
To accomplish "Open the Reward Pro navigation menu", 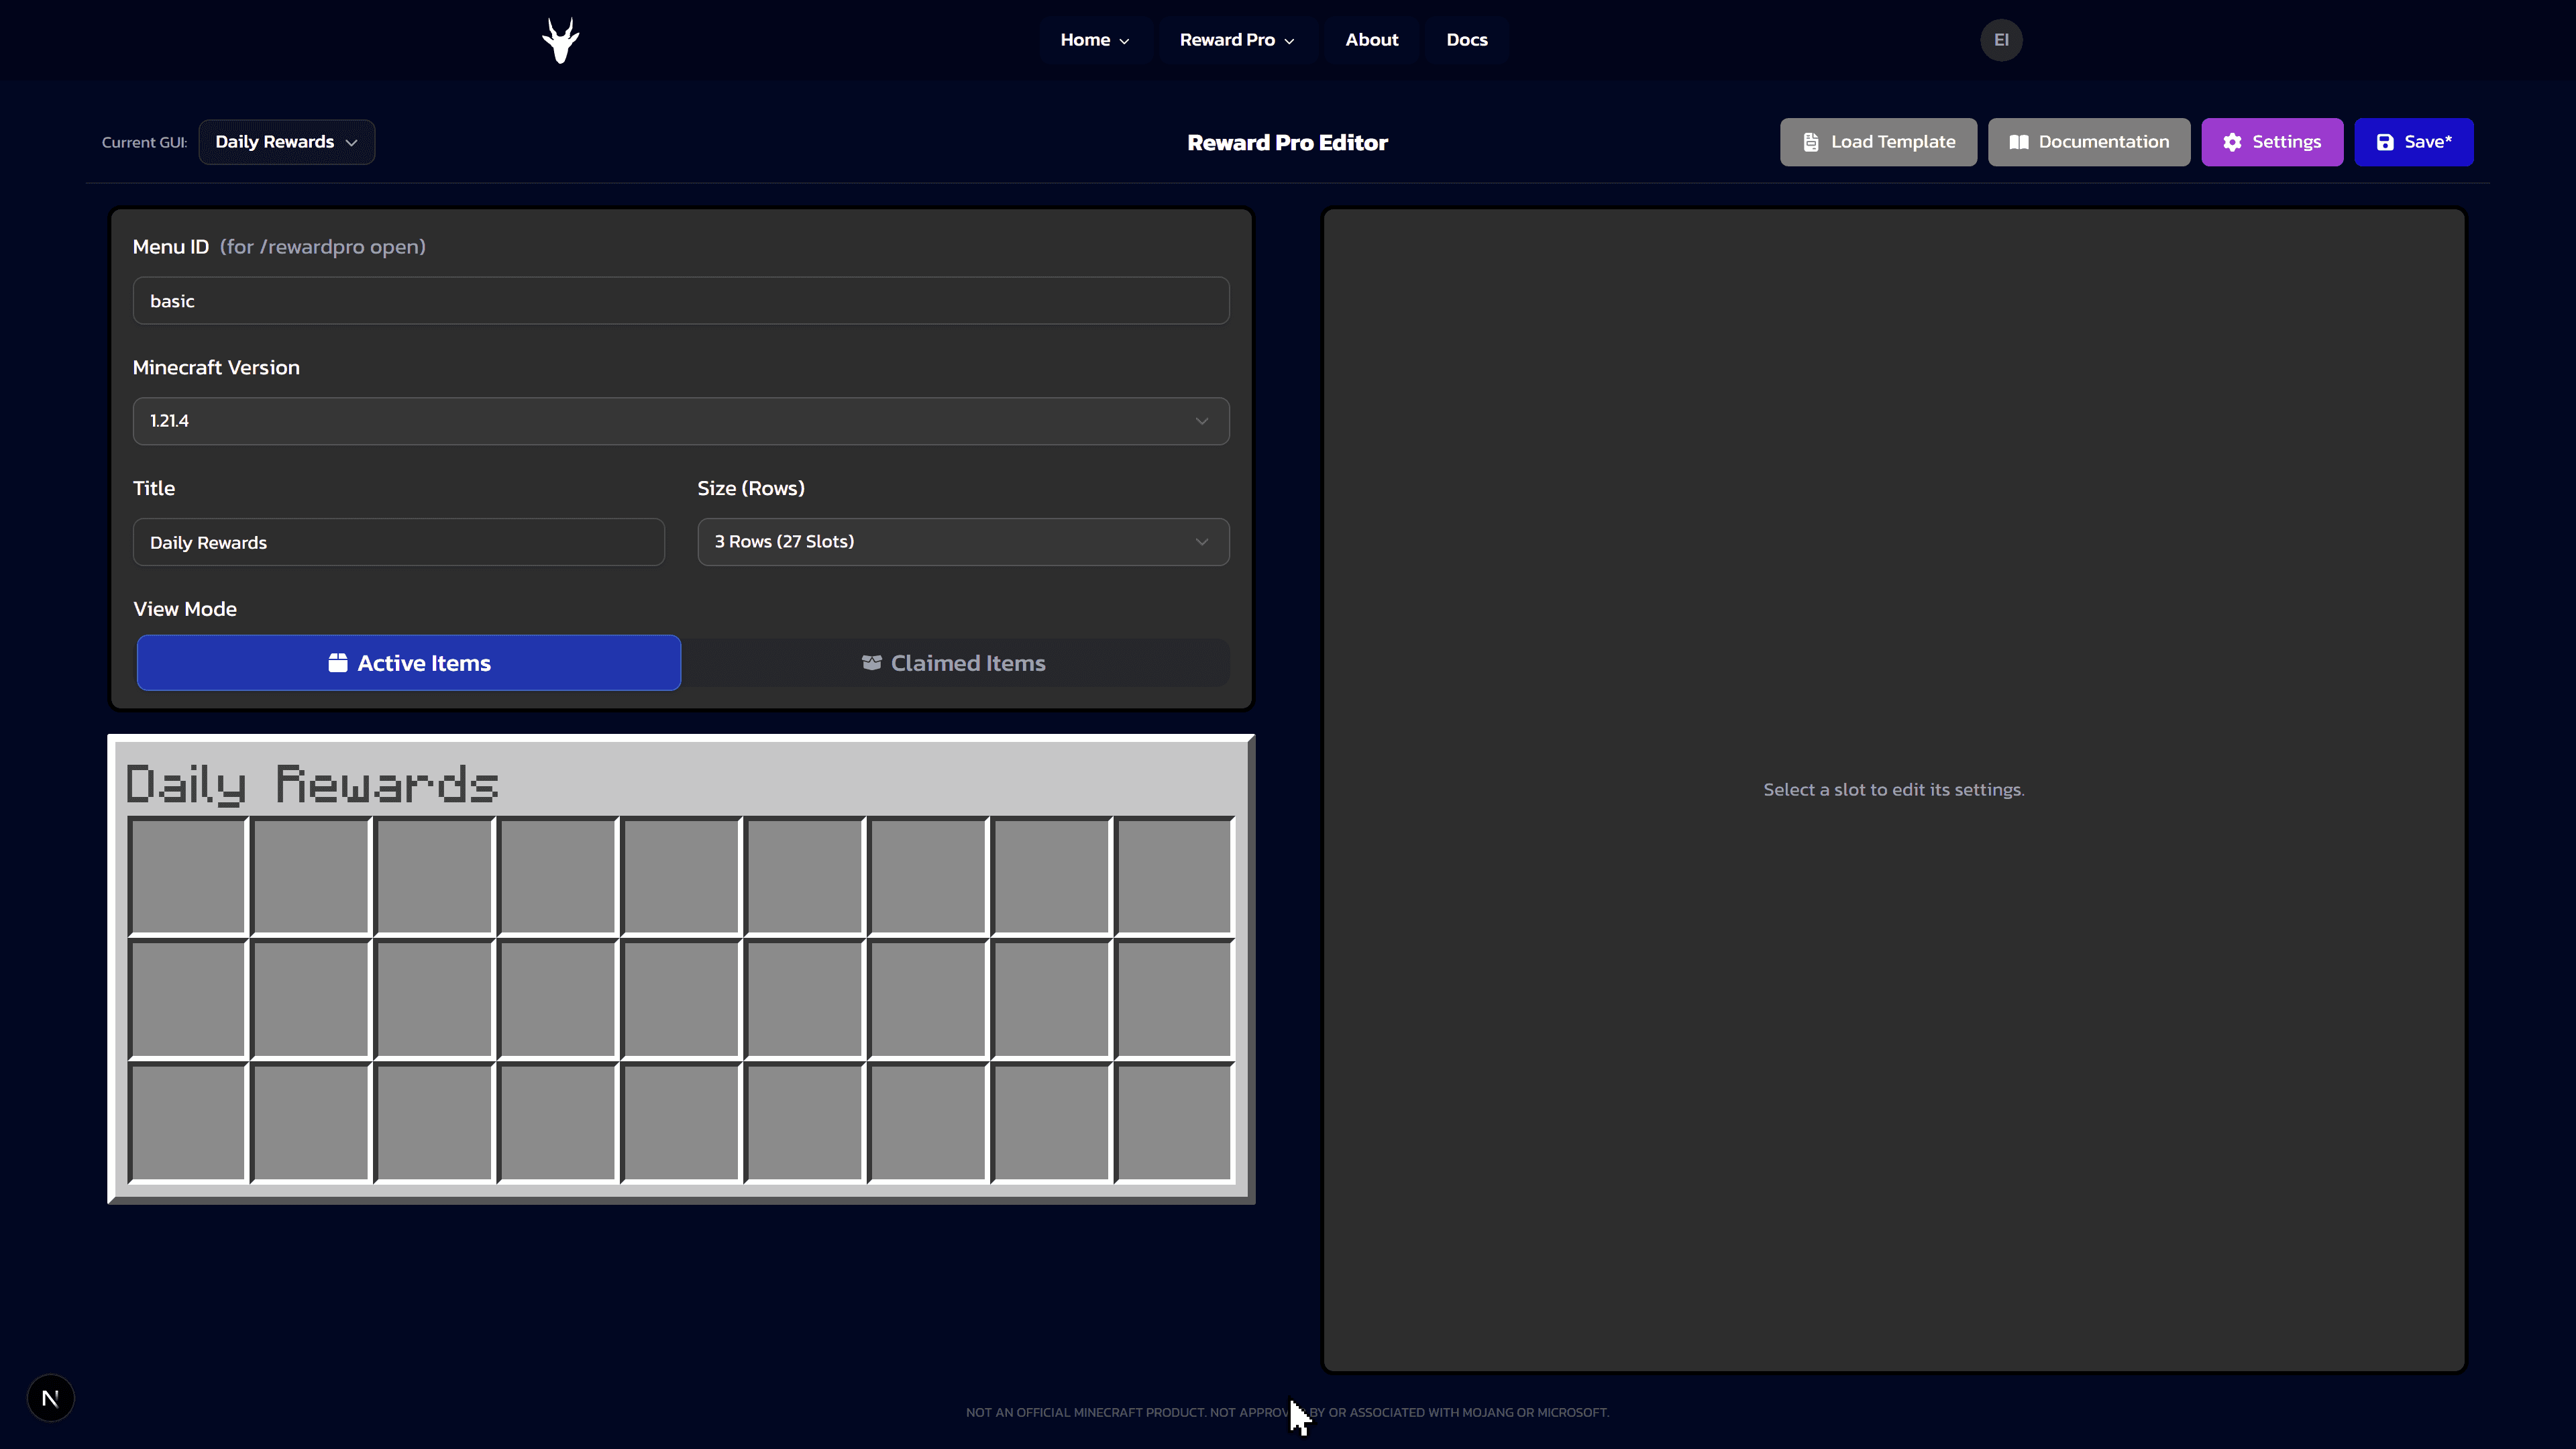I will pyautogui.click(x=1237, y=40).
